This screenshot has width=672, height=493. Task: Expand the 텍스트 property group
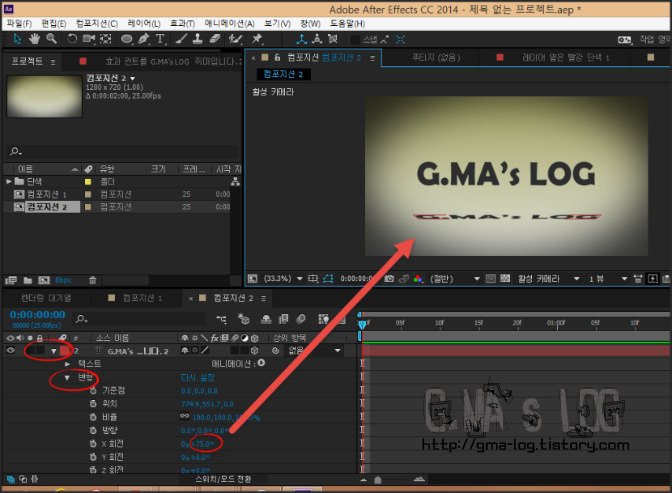pyautogui.click(x=67, y=364)
